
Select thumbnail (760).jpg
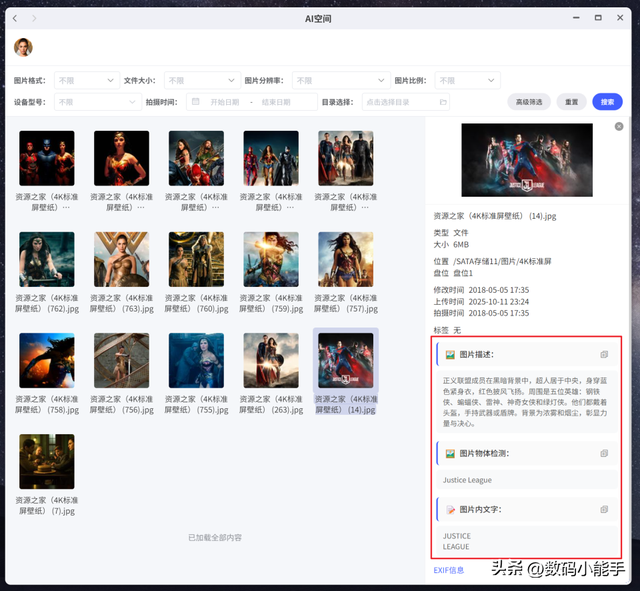[x=196, y=259]
